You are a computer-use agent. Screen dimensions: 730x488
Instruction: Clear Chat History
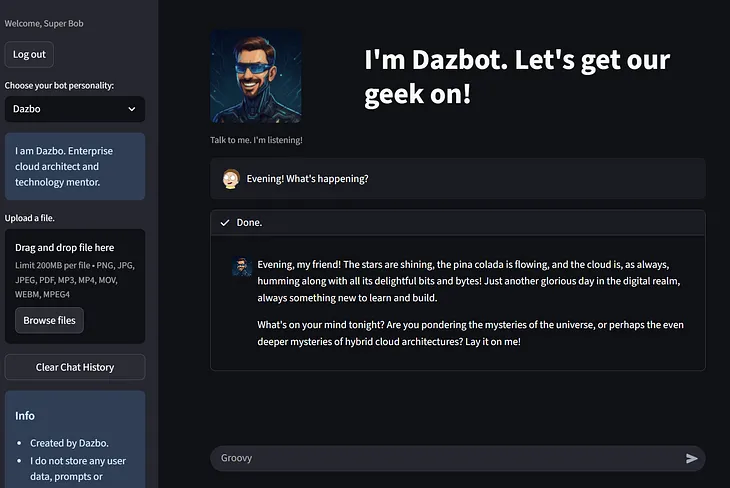click(75, 367)
